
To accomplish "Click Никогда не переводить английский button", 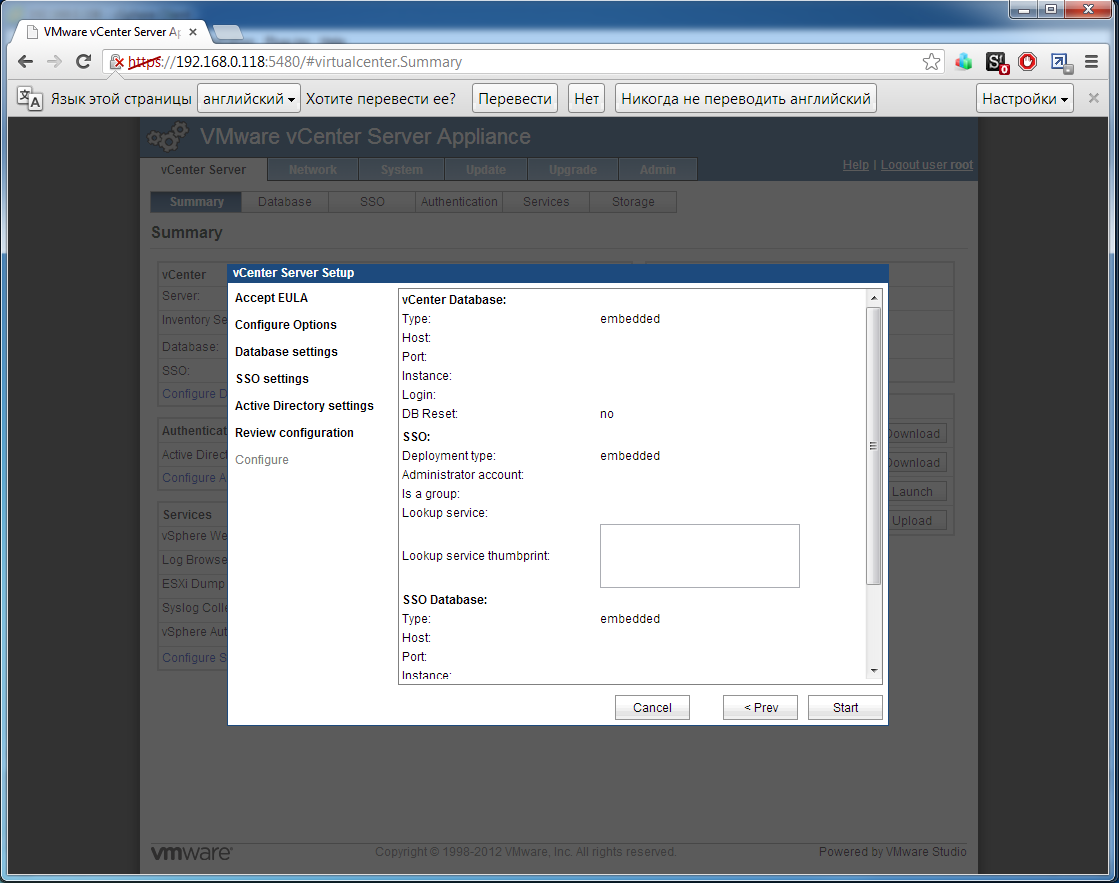I will click(x=746, y=99).
